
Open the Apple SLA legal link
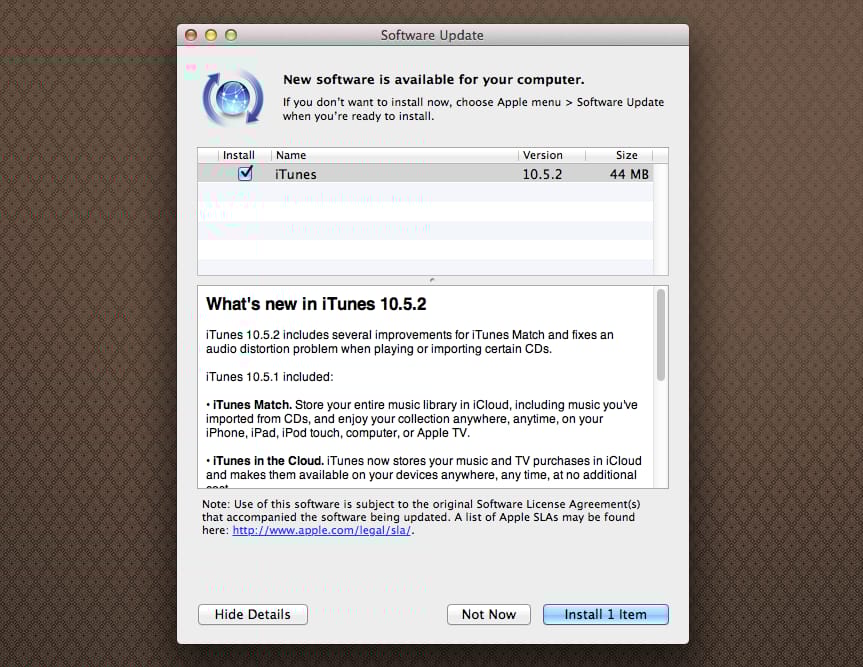click(321, 531)
